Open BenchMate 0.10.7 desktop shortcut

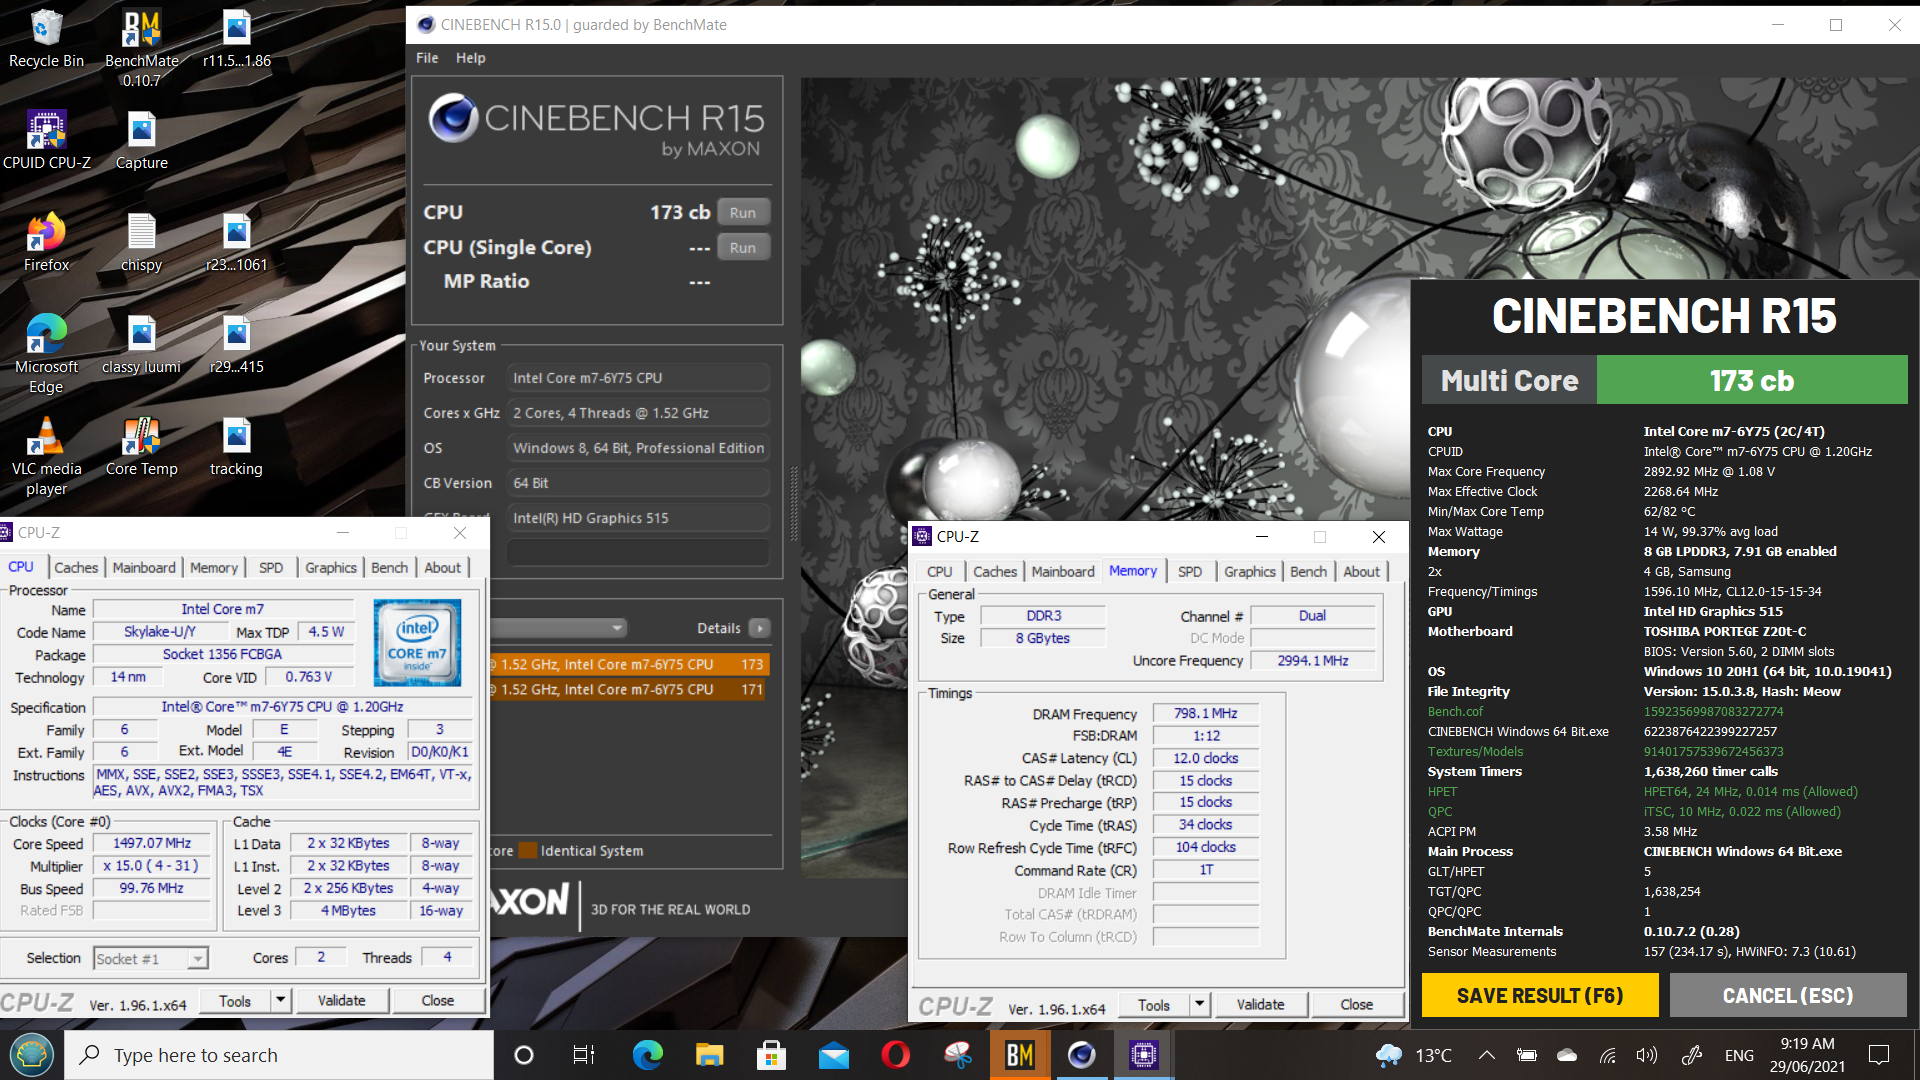point(141,48)
